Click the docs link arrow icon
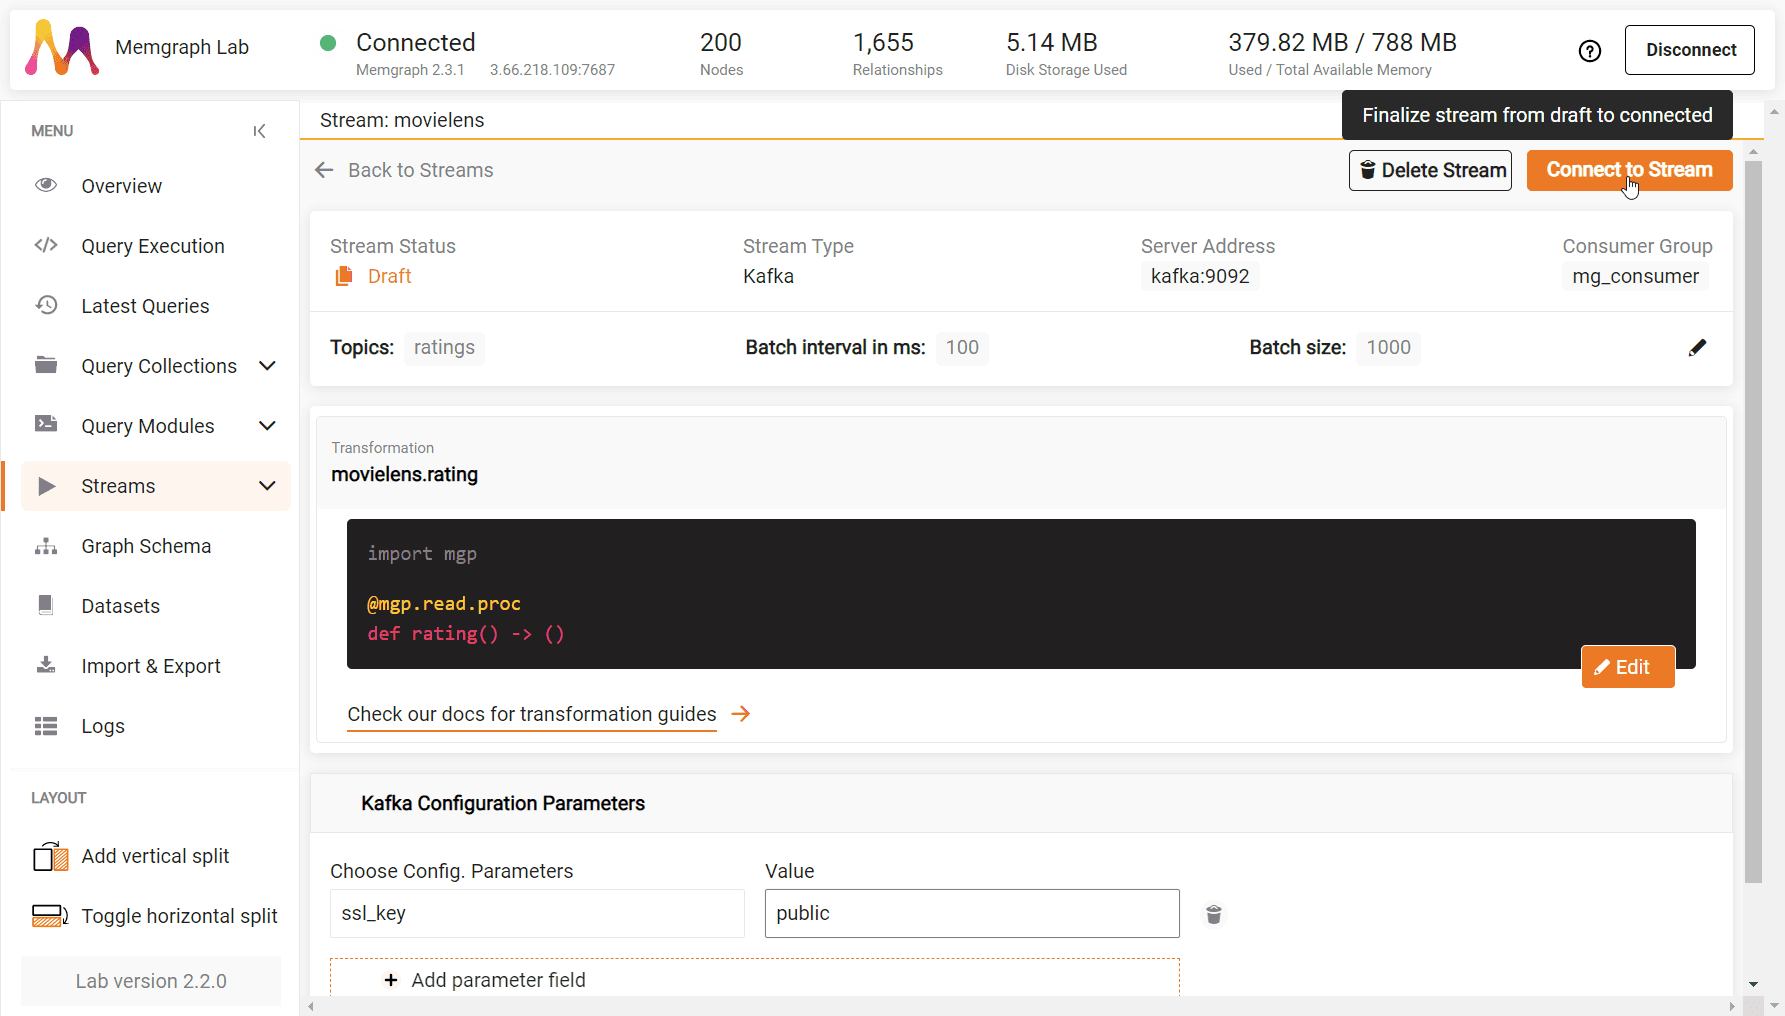1785x1016 pixels. click(x=741, y=714)
